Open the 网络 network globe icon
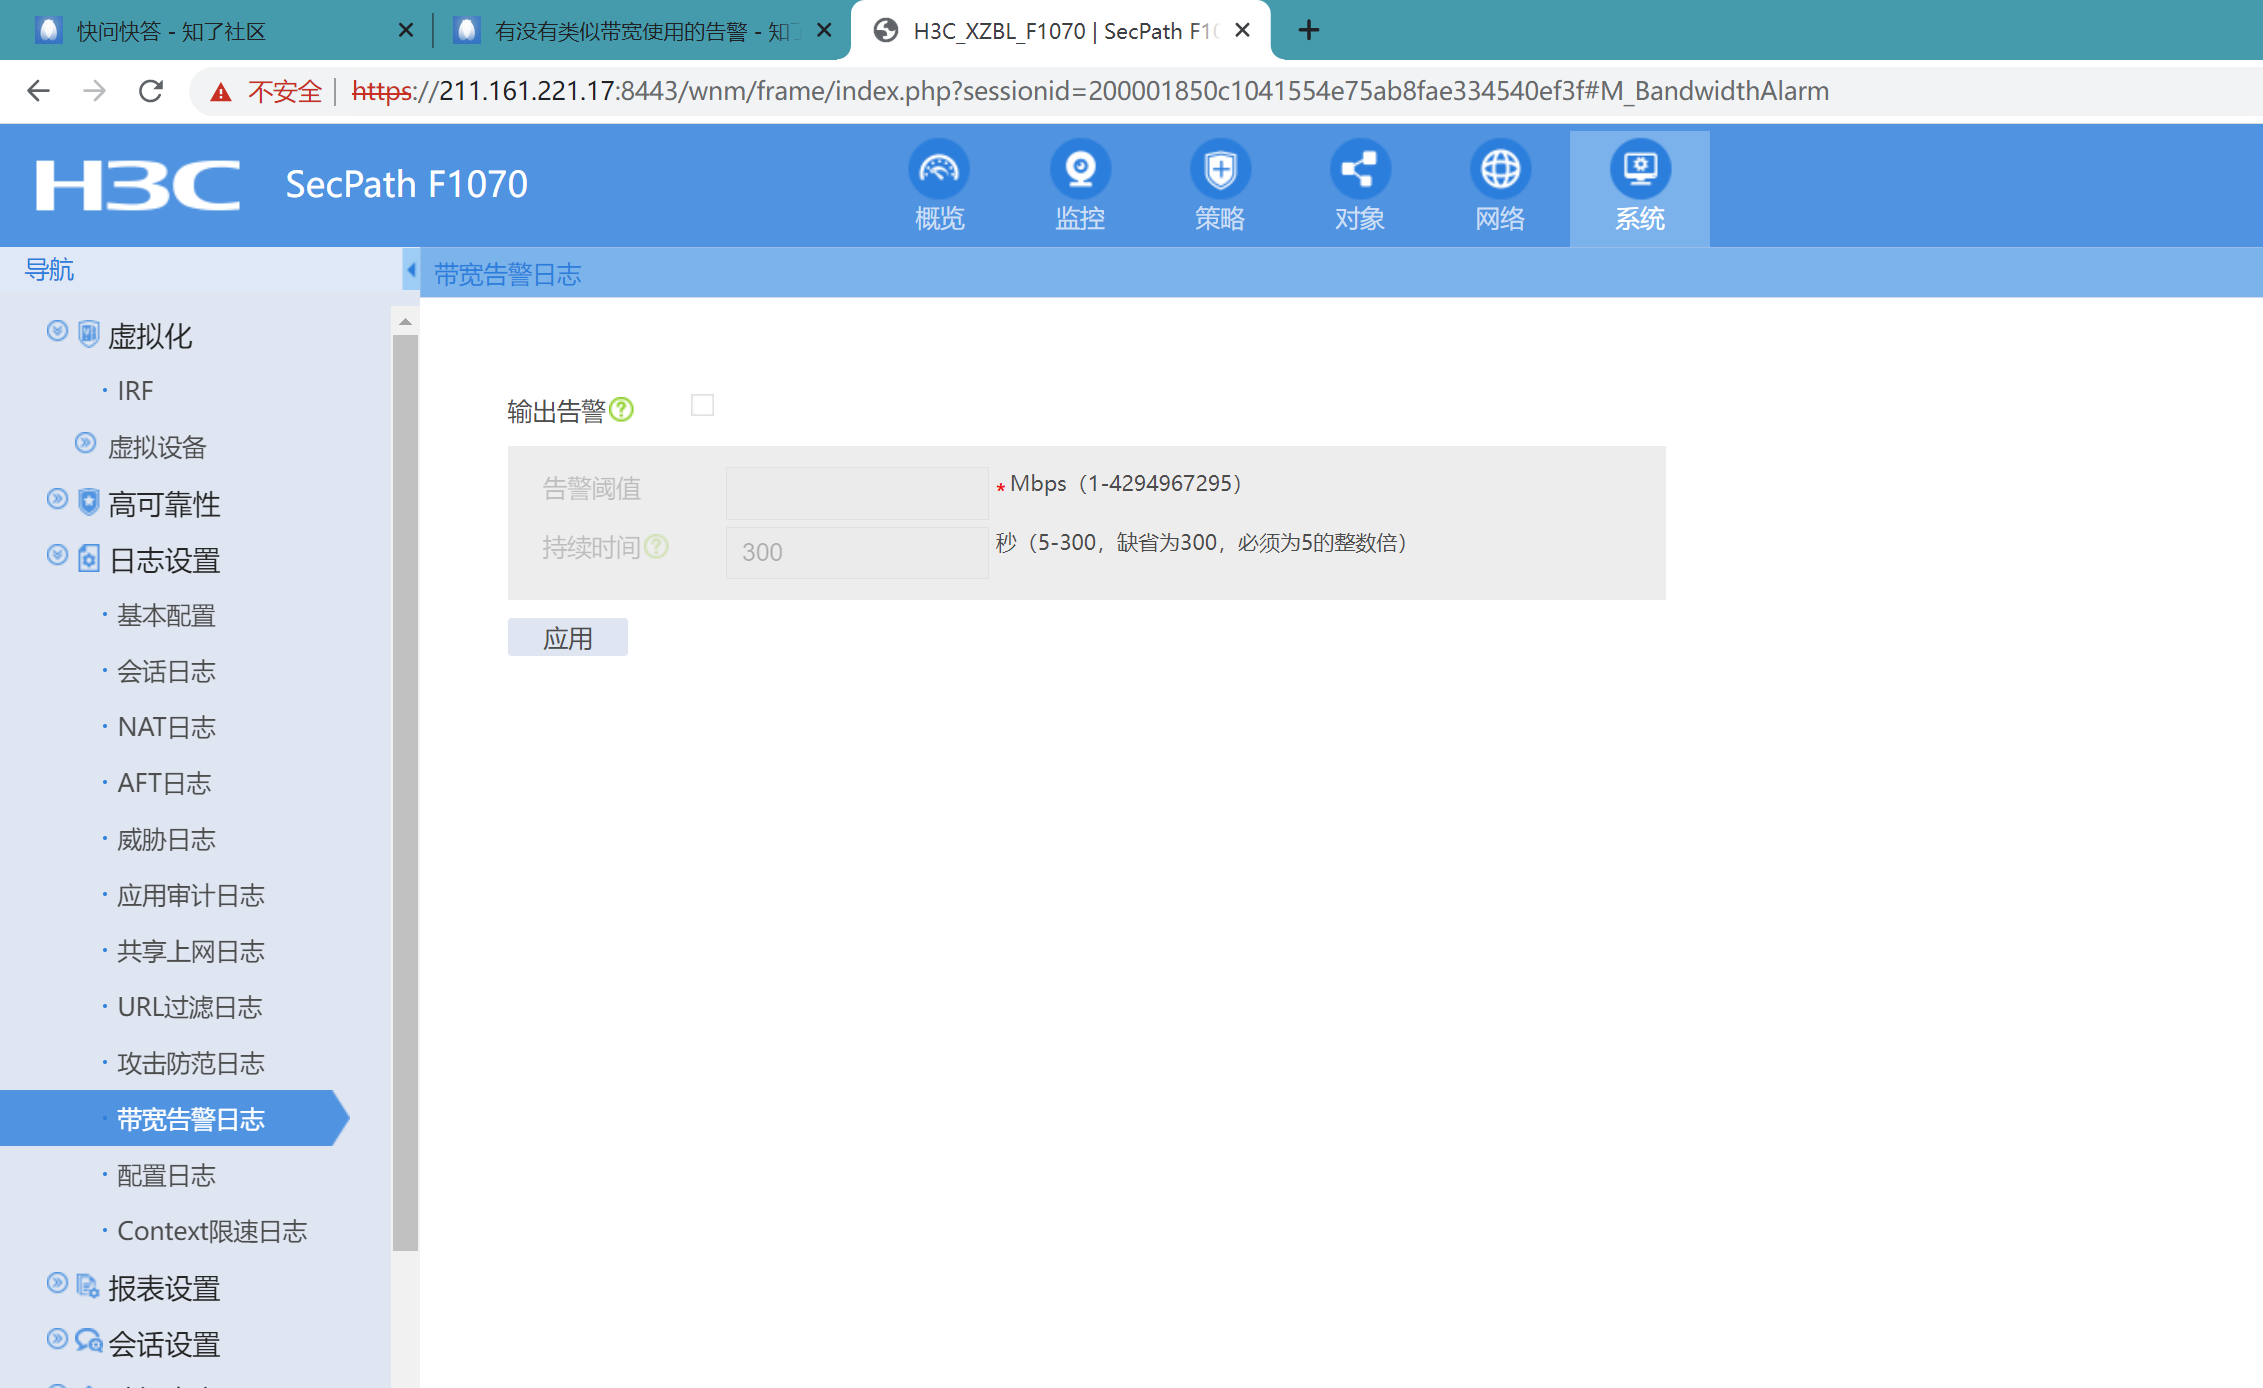Screen dimensions: 2263x1388 click(1499, 170)
